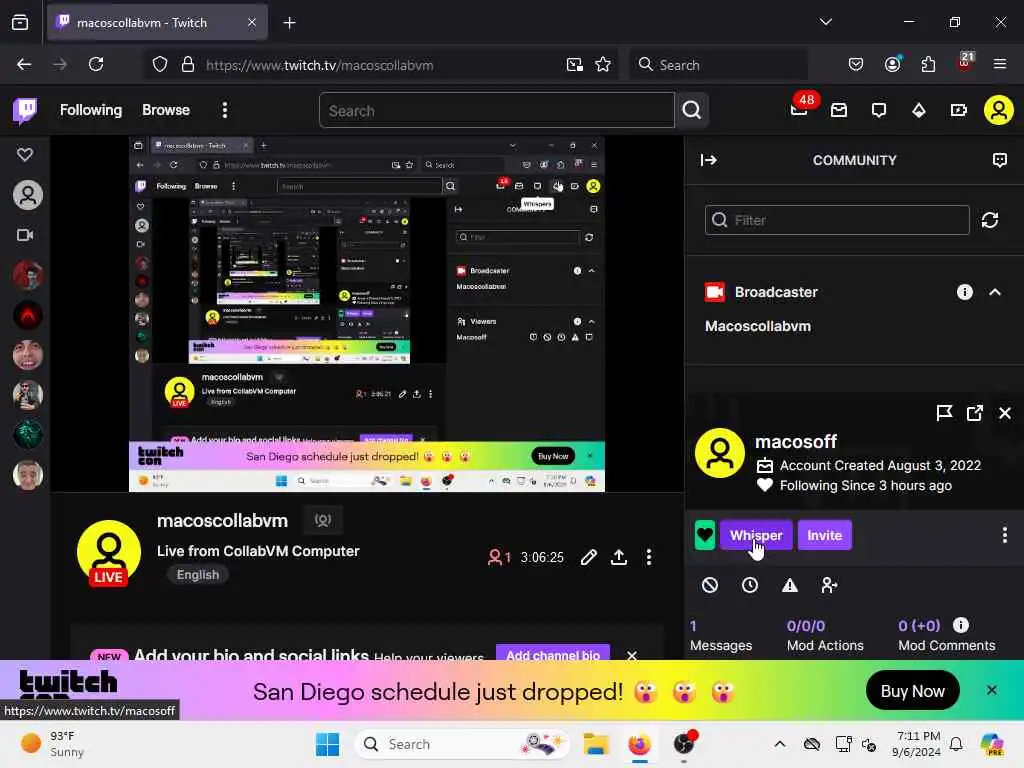Open the Browse tab

pyautogui.click(x=166, y=110)
